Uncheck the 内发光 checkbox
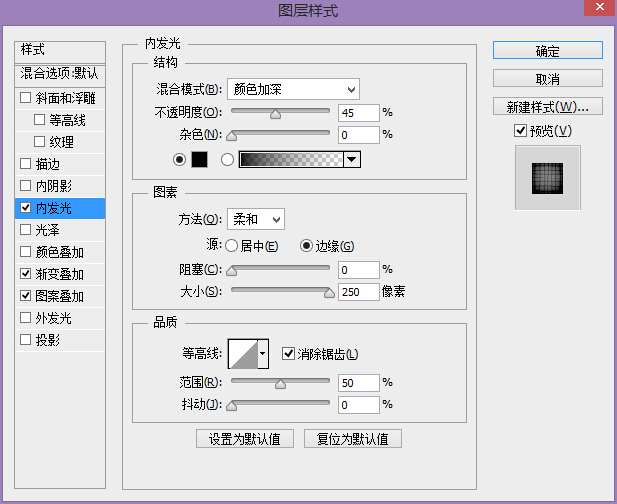617x504 pixels. (x=26, y=208)
